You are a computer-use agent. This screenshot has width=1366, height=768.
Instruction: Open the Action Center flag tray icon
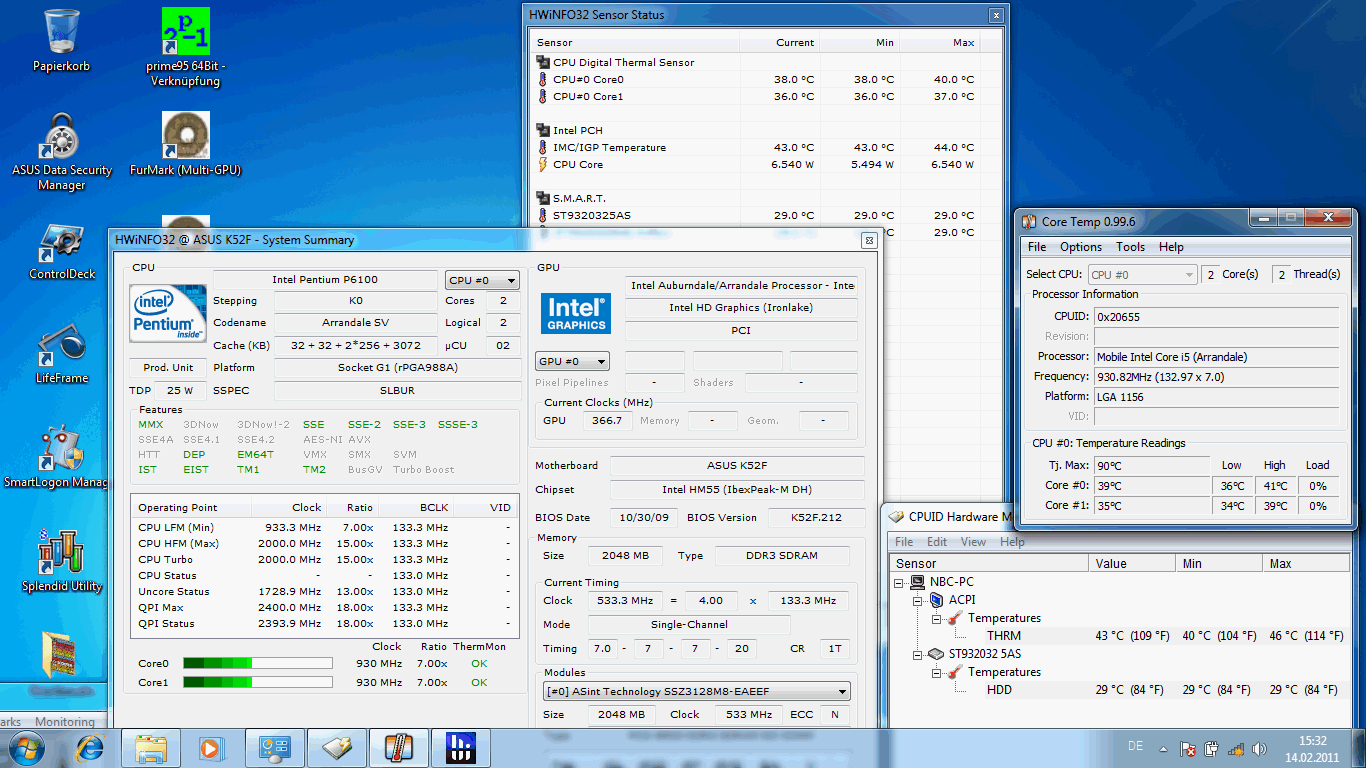coord(1188,748)
